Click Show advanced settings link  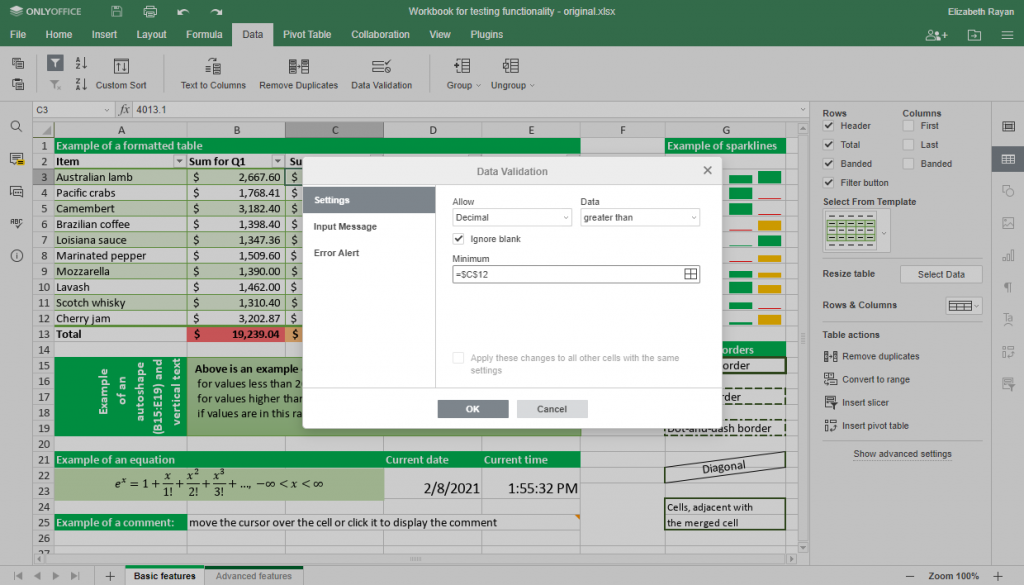tap(901, 455)
